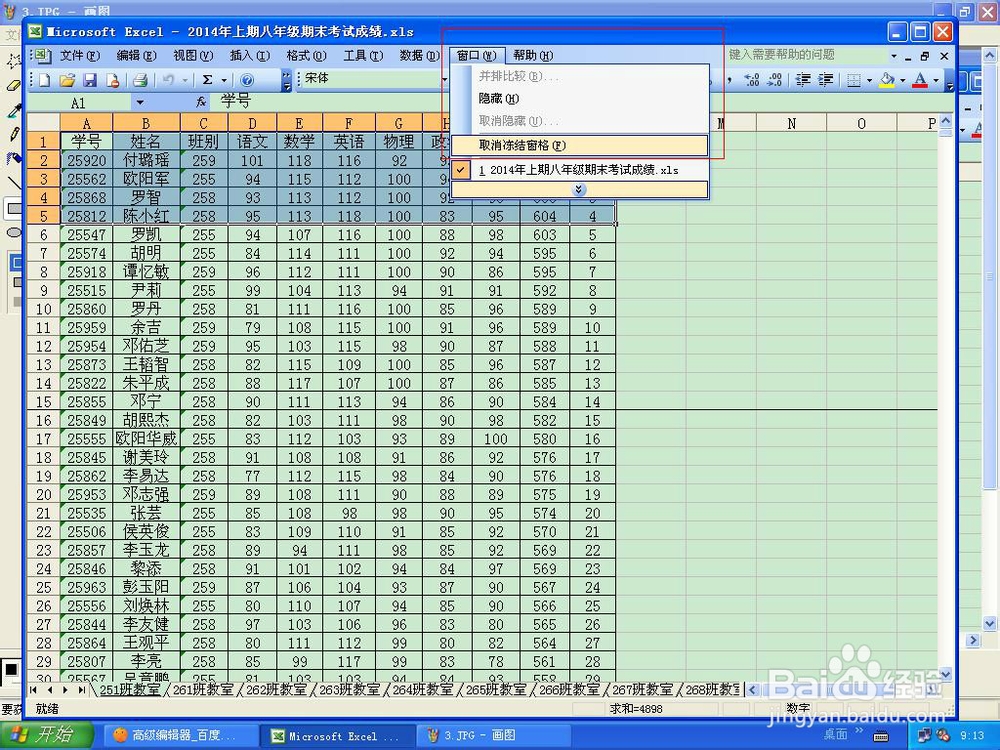Toggle checked window 2014年上期八年级期末考试成绩.xls
Viewport: 1000px width, 750px height.
pos(580,170)
